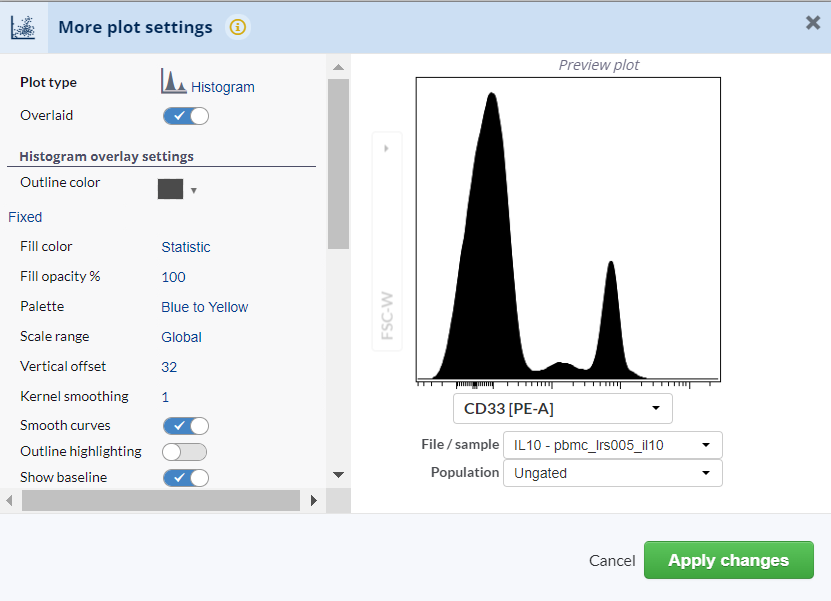Click the horizontal scroll left arrow
Viewport: 831px width, 601px height.
pyautogui.click(x=9, y=500)
